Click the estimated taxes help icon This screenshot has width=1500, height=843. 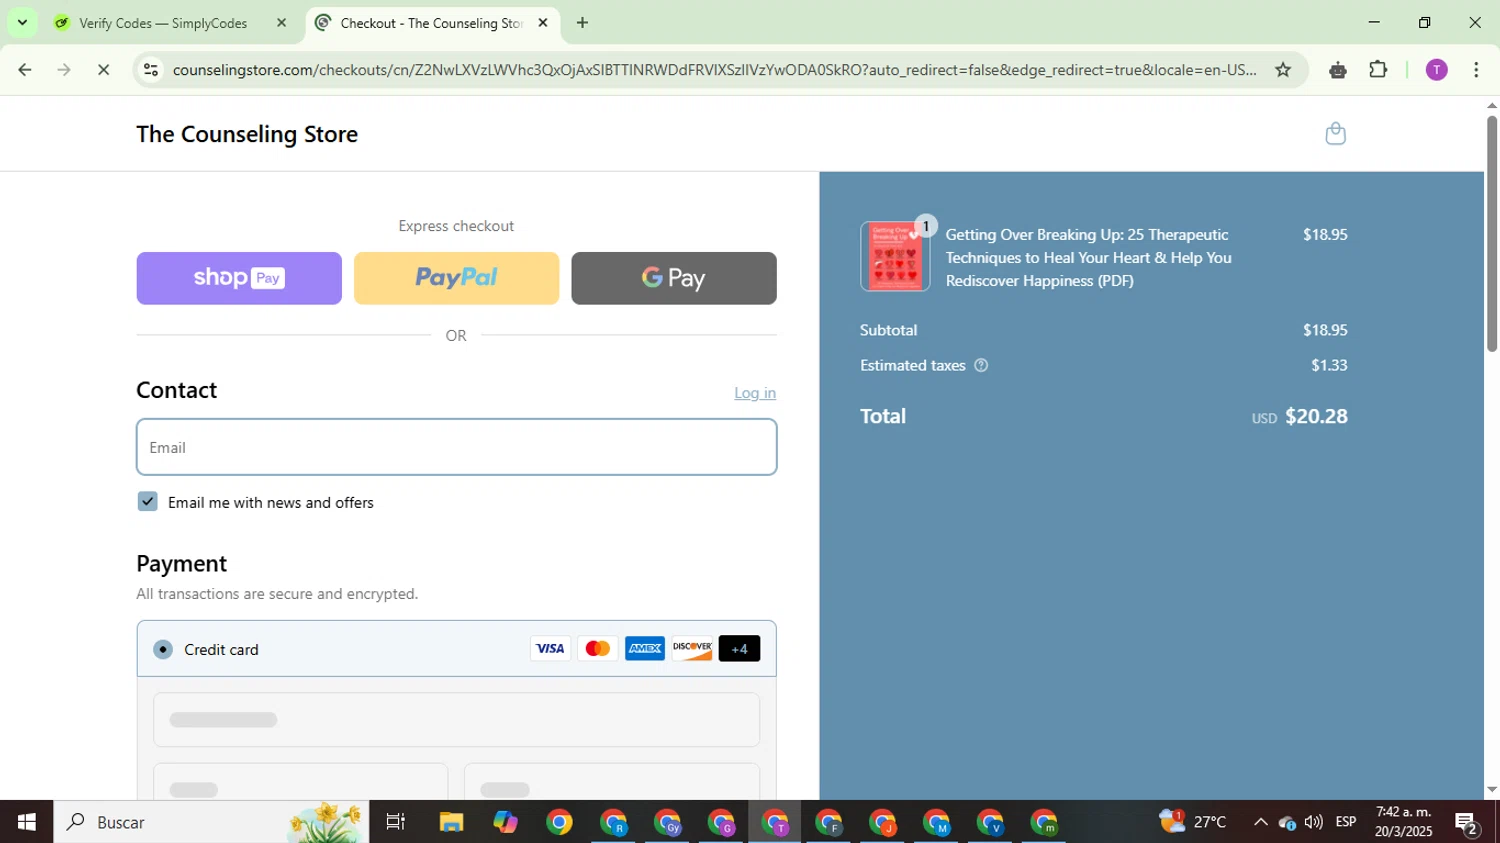point(981,365)
